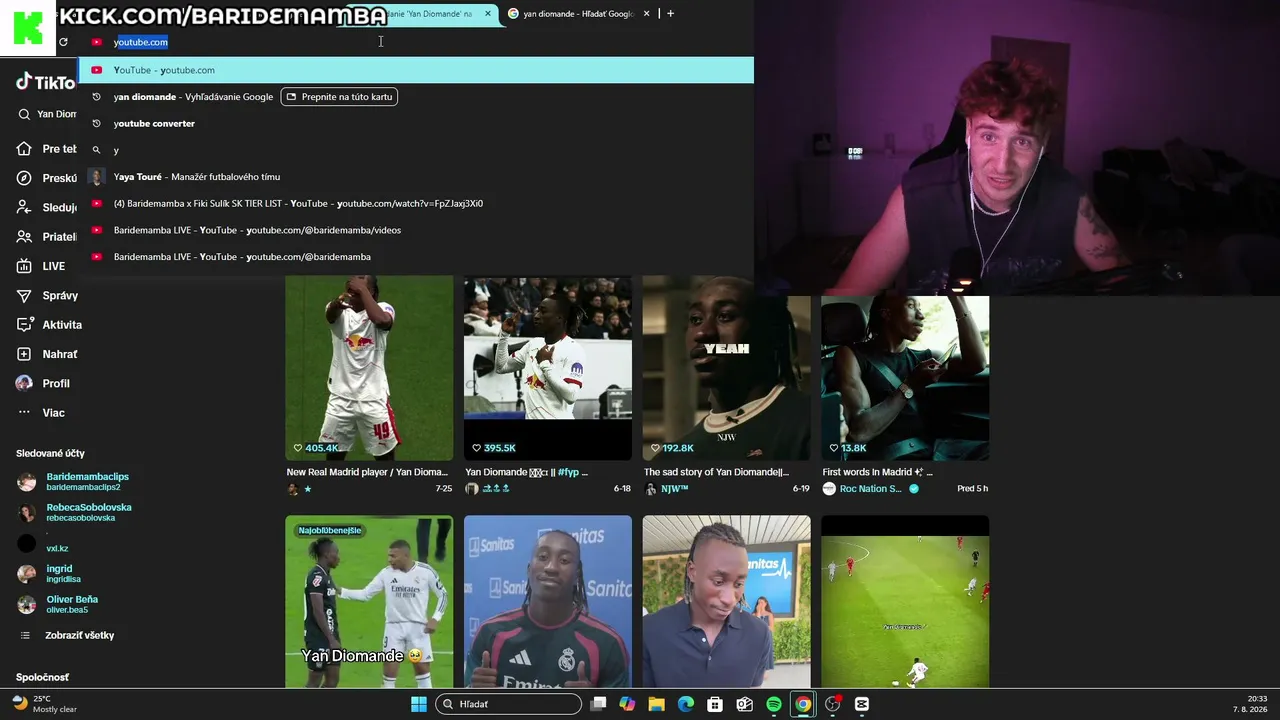The width and height of the screenshot is (1280, 720).
Task: Open the Windows Start menu
Action: [x=419, y=704]
